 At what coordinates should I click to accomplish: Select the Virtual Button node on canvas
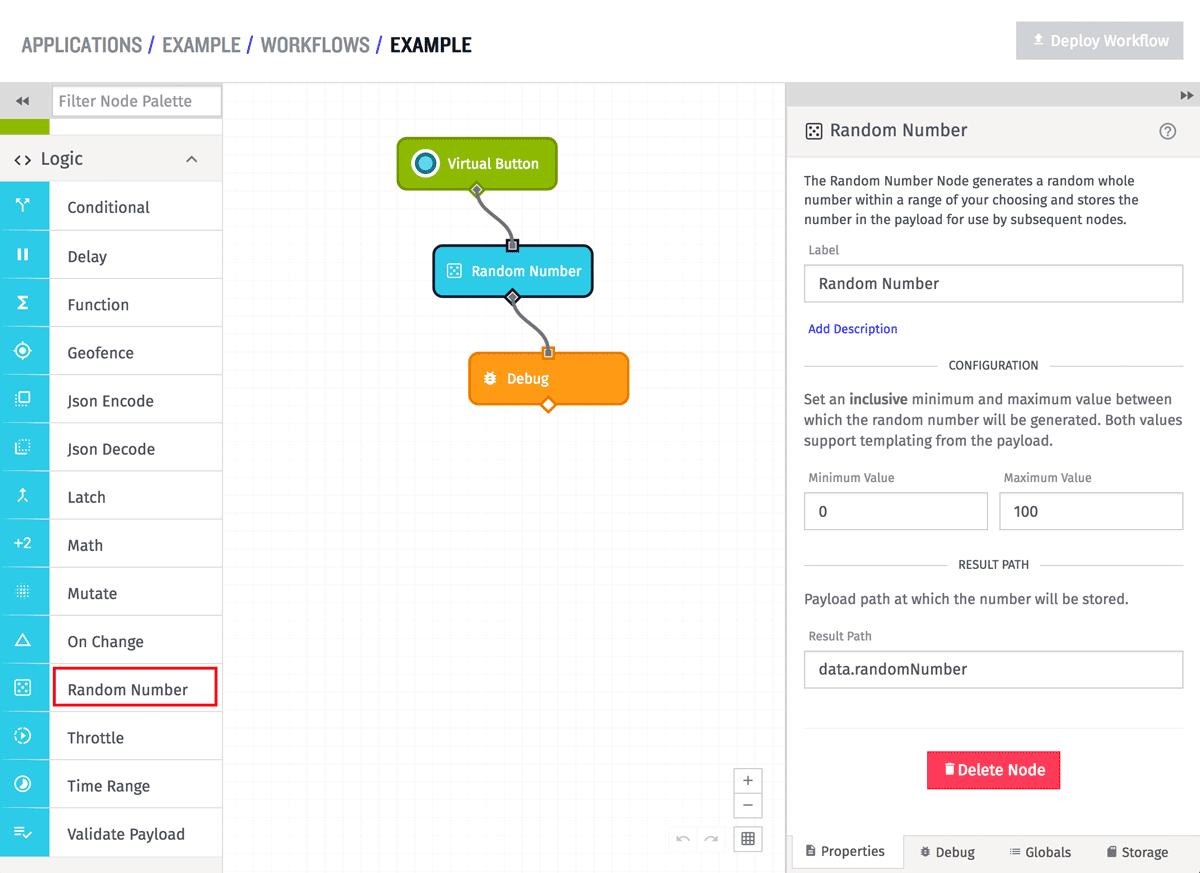477,163
